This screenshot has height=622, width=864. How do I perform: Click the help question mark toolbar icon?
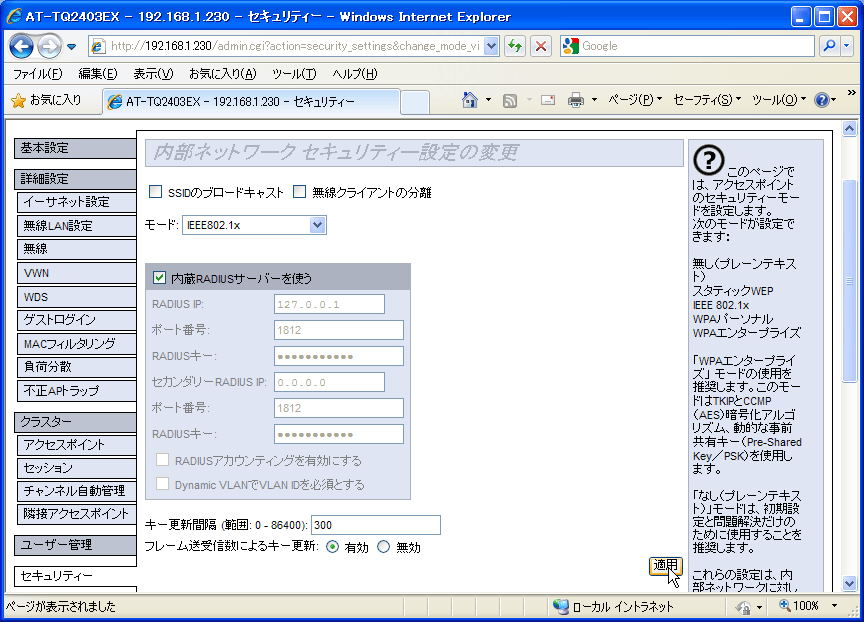point(821,100)
